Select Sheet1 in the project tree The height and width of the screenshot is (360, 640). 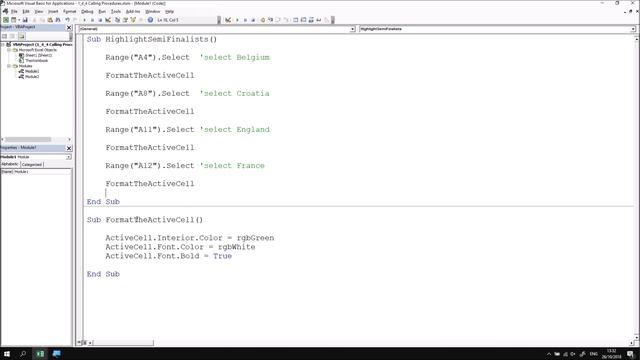click(x=38, y=55)
